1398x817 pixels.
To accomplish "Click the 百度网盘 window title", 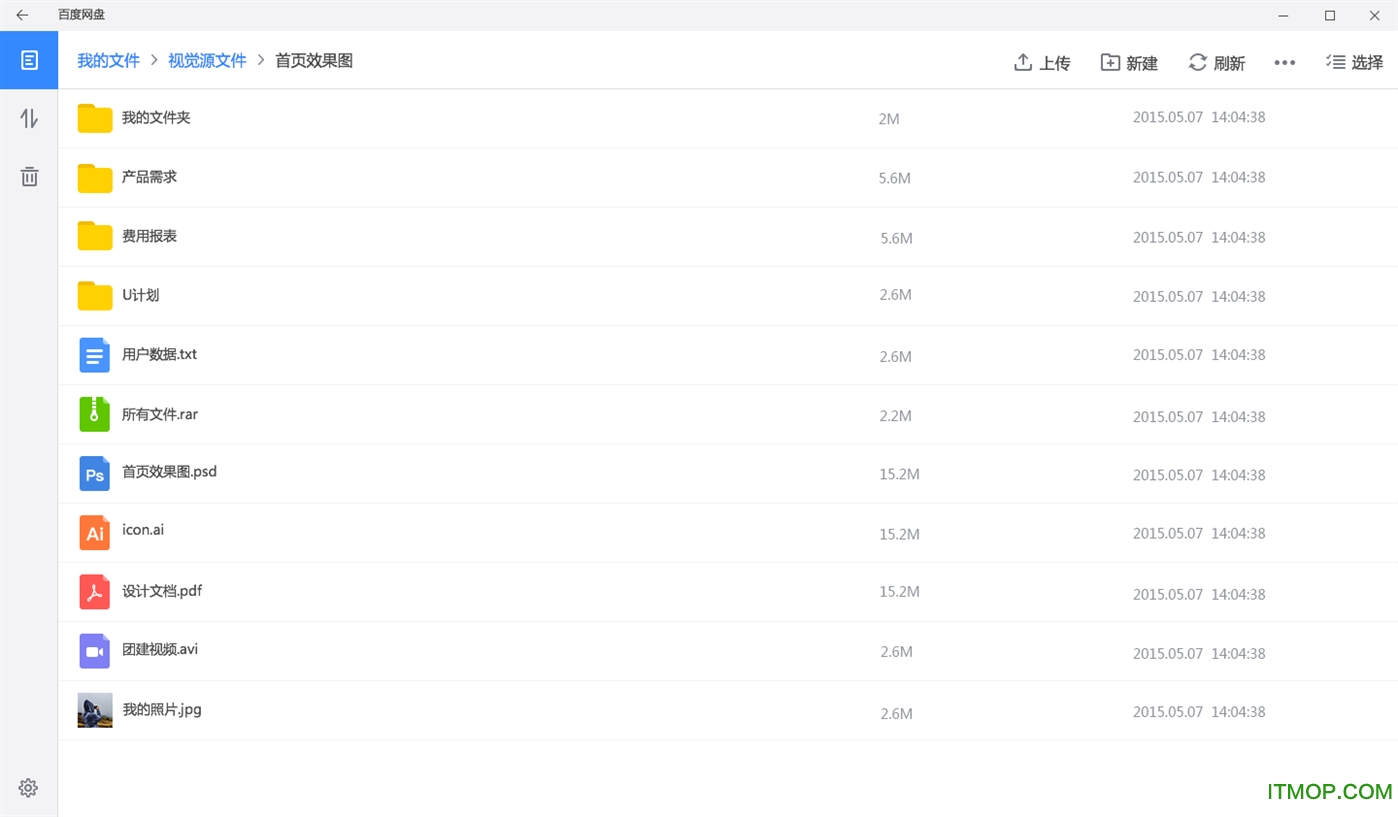I will pos(81,15).
